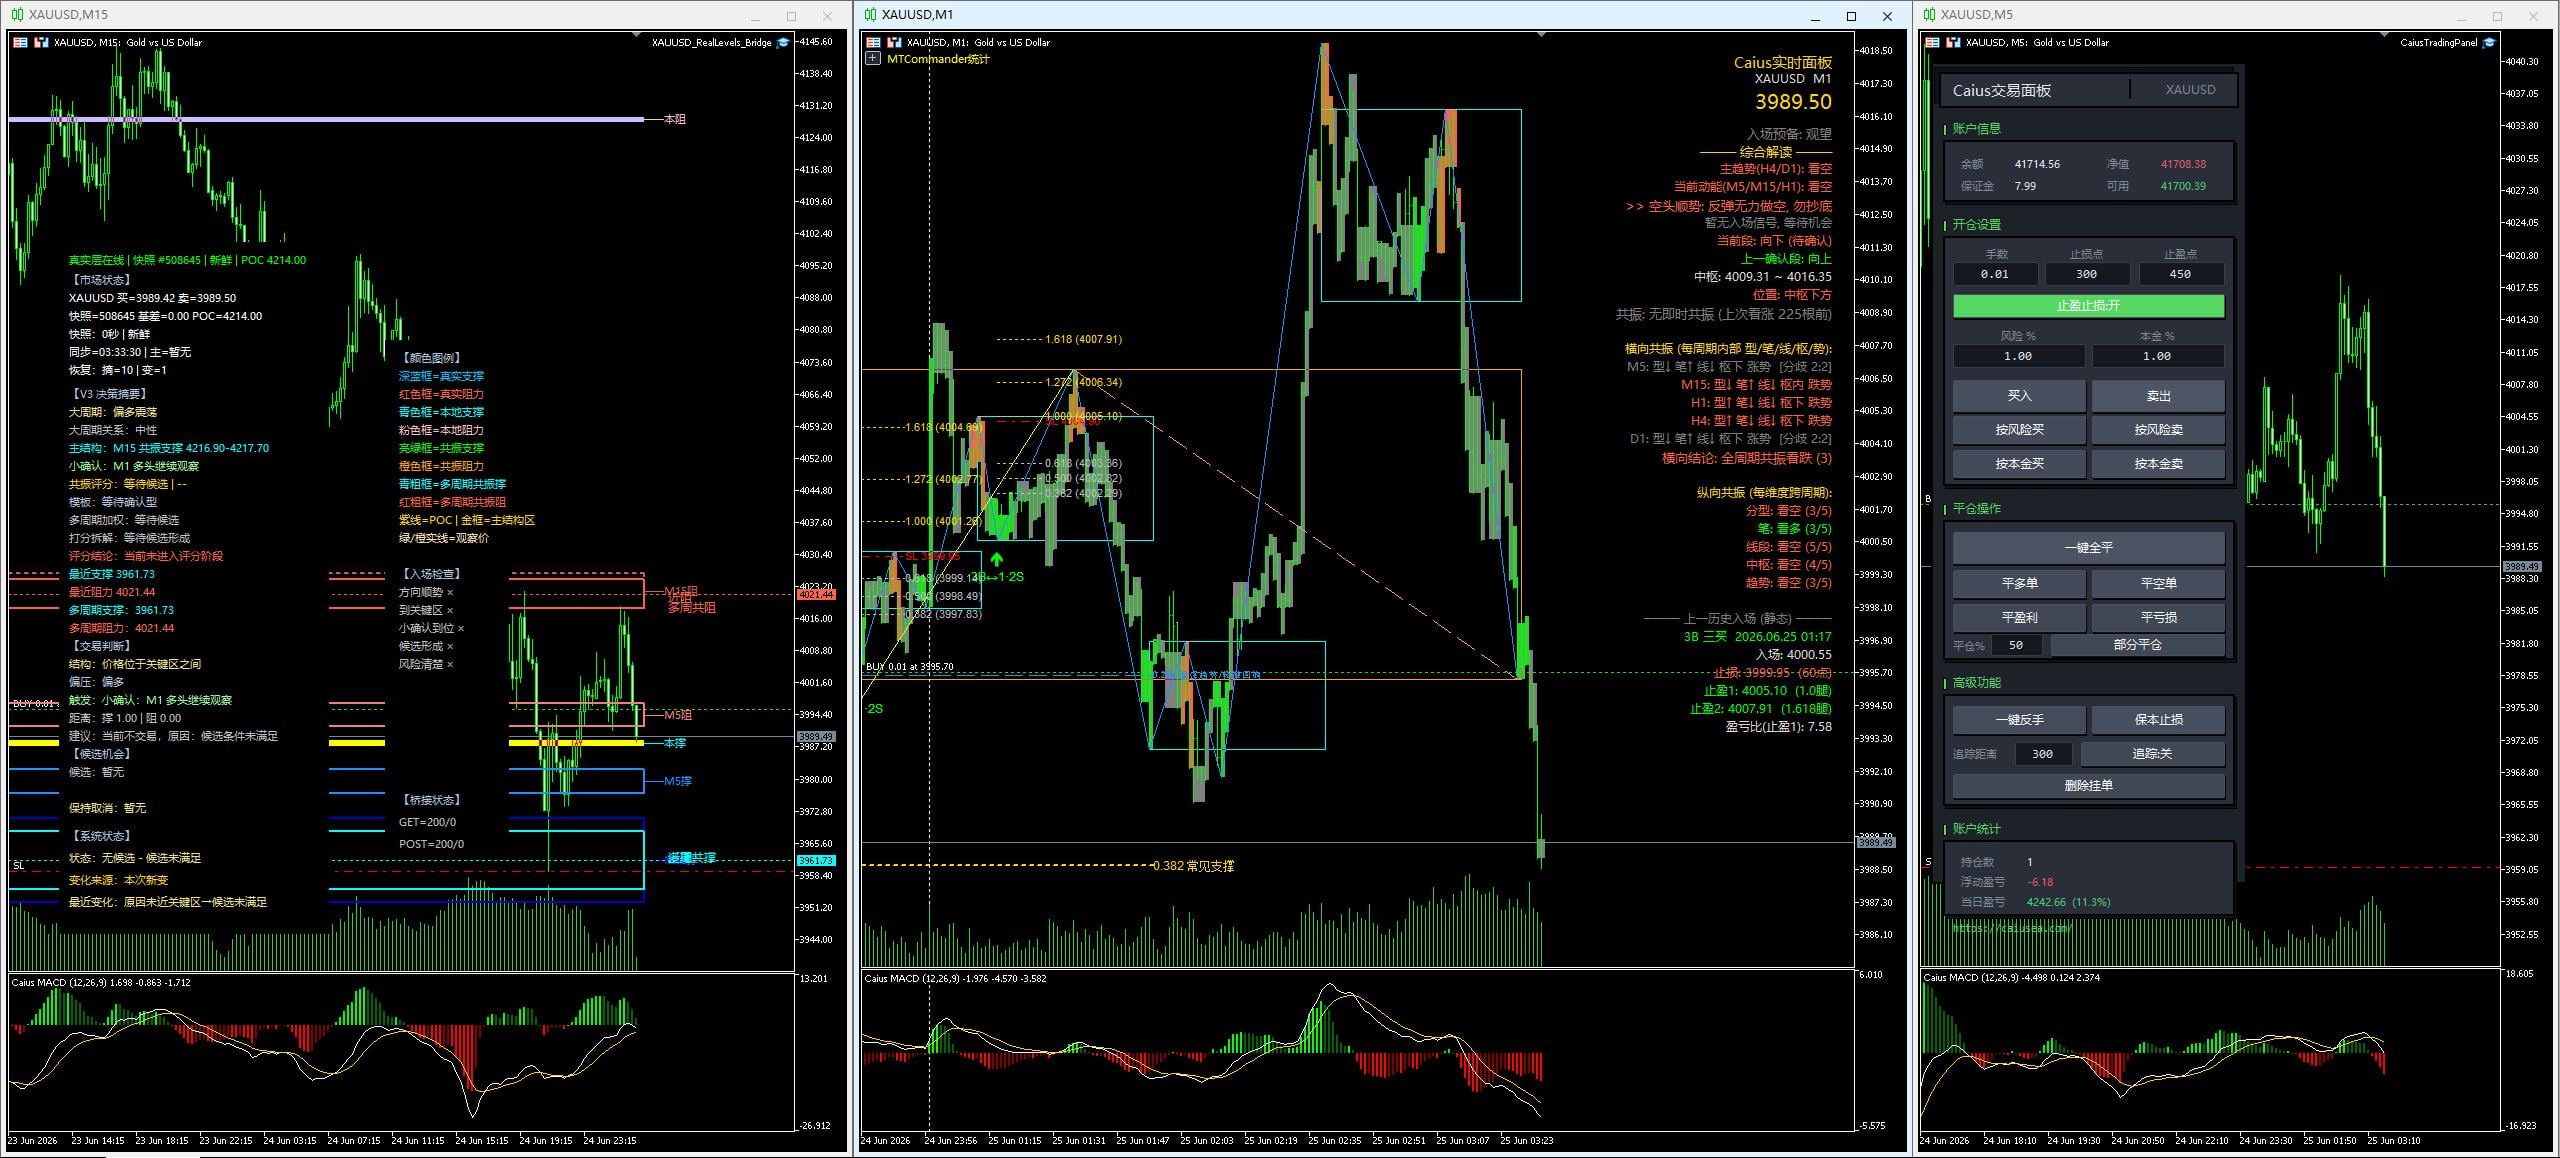2560x1158 pixels.
Task: Click the chart shift triangle on M15 chart
Action: coord(637,35)
